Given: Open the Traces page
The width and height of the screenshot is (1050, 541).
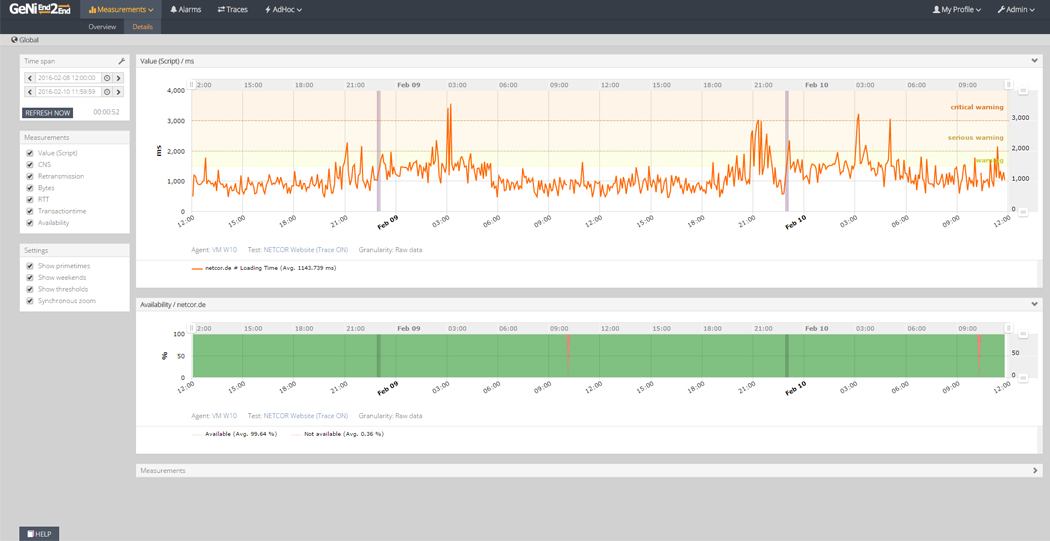Looking at the screenshot, I should (232, 9).
